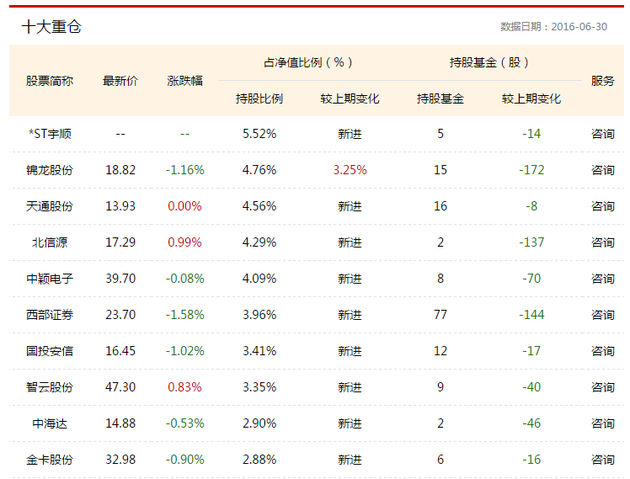
Task: Click the red 3.25% change value
Action: [350, 170]
